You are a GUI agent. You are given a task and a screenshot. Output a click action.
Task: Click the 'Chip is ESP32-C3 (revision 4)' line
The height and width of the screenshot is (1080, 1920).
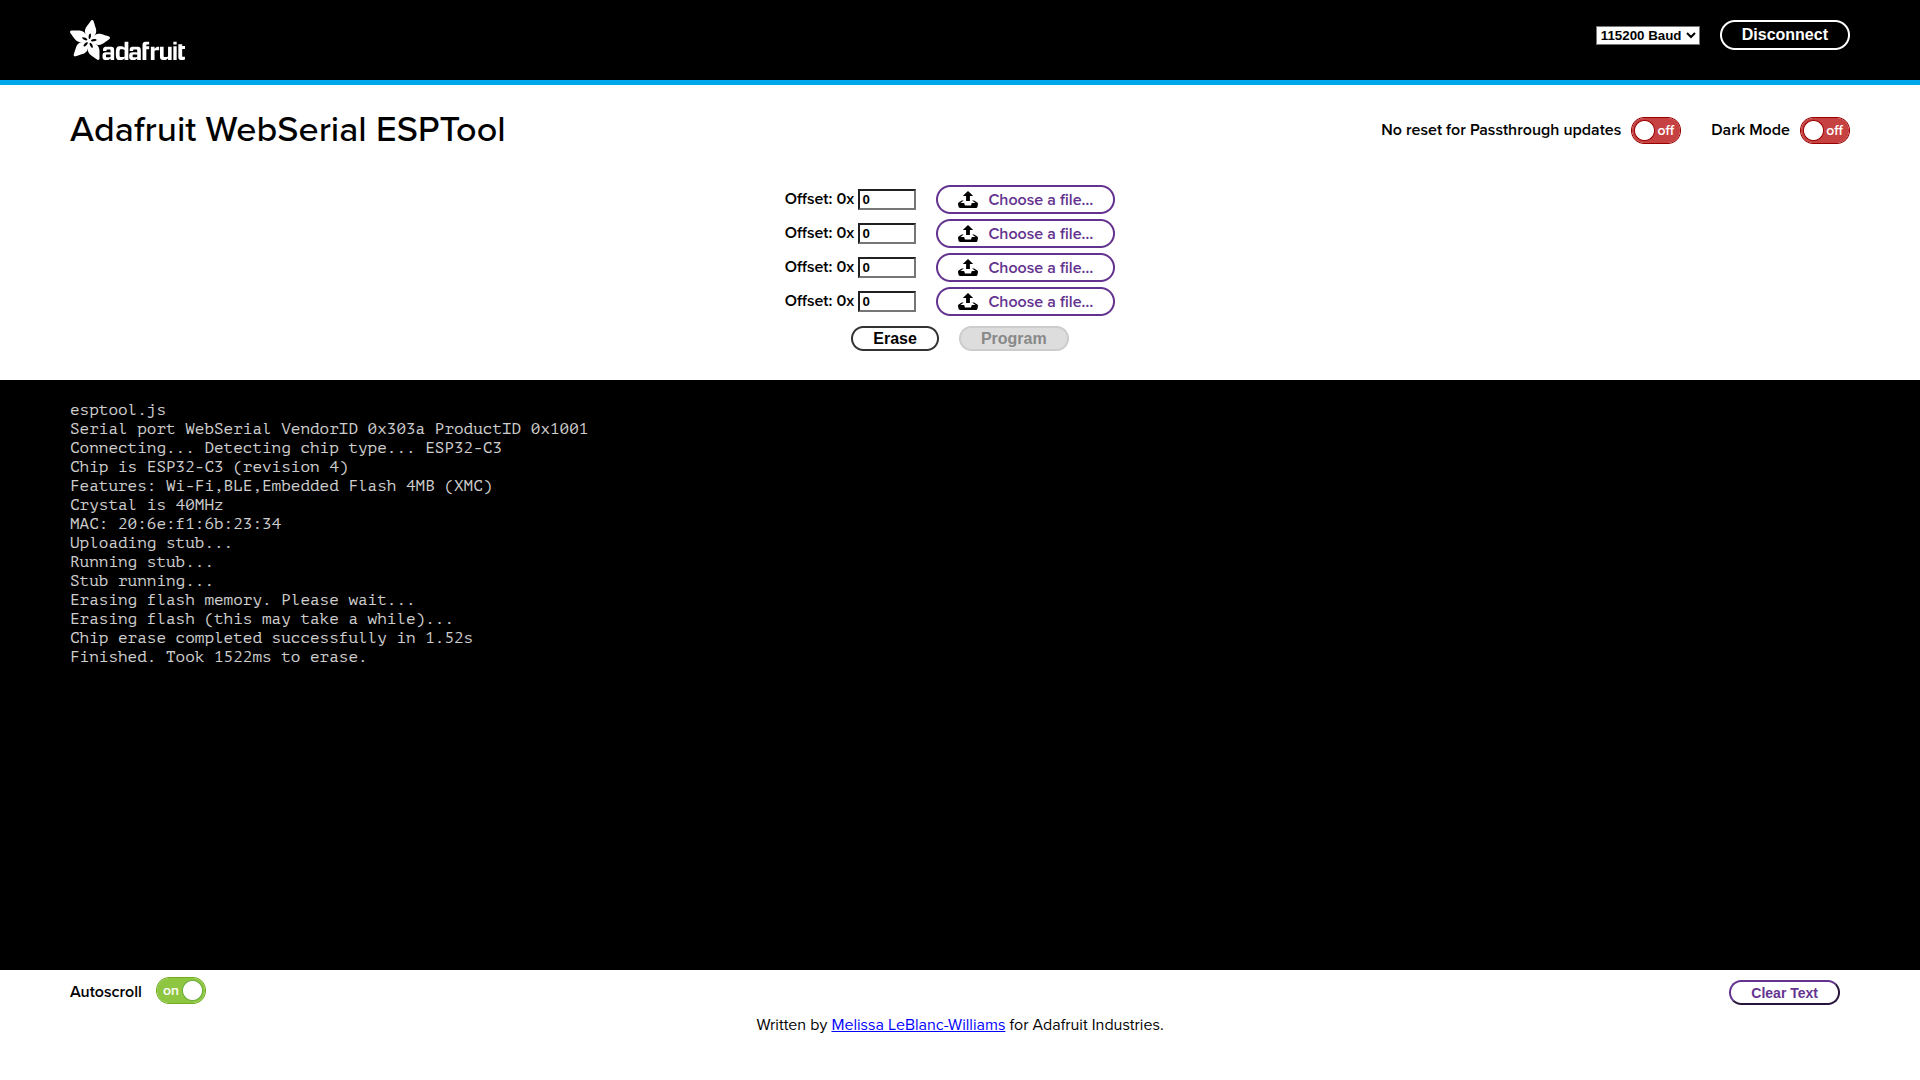(209, 467)
